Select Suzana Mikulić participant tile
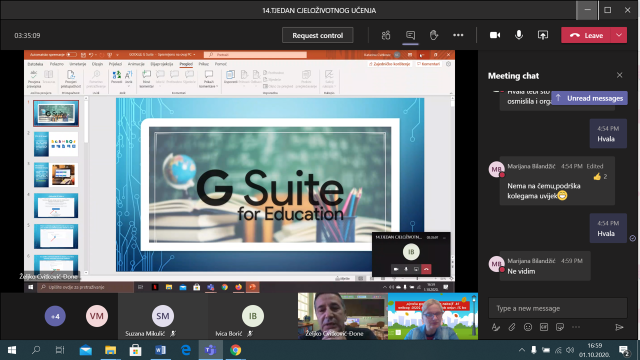This screenshot has height=360, width=640. coord(163,316)
